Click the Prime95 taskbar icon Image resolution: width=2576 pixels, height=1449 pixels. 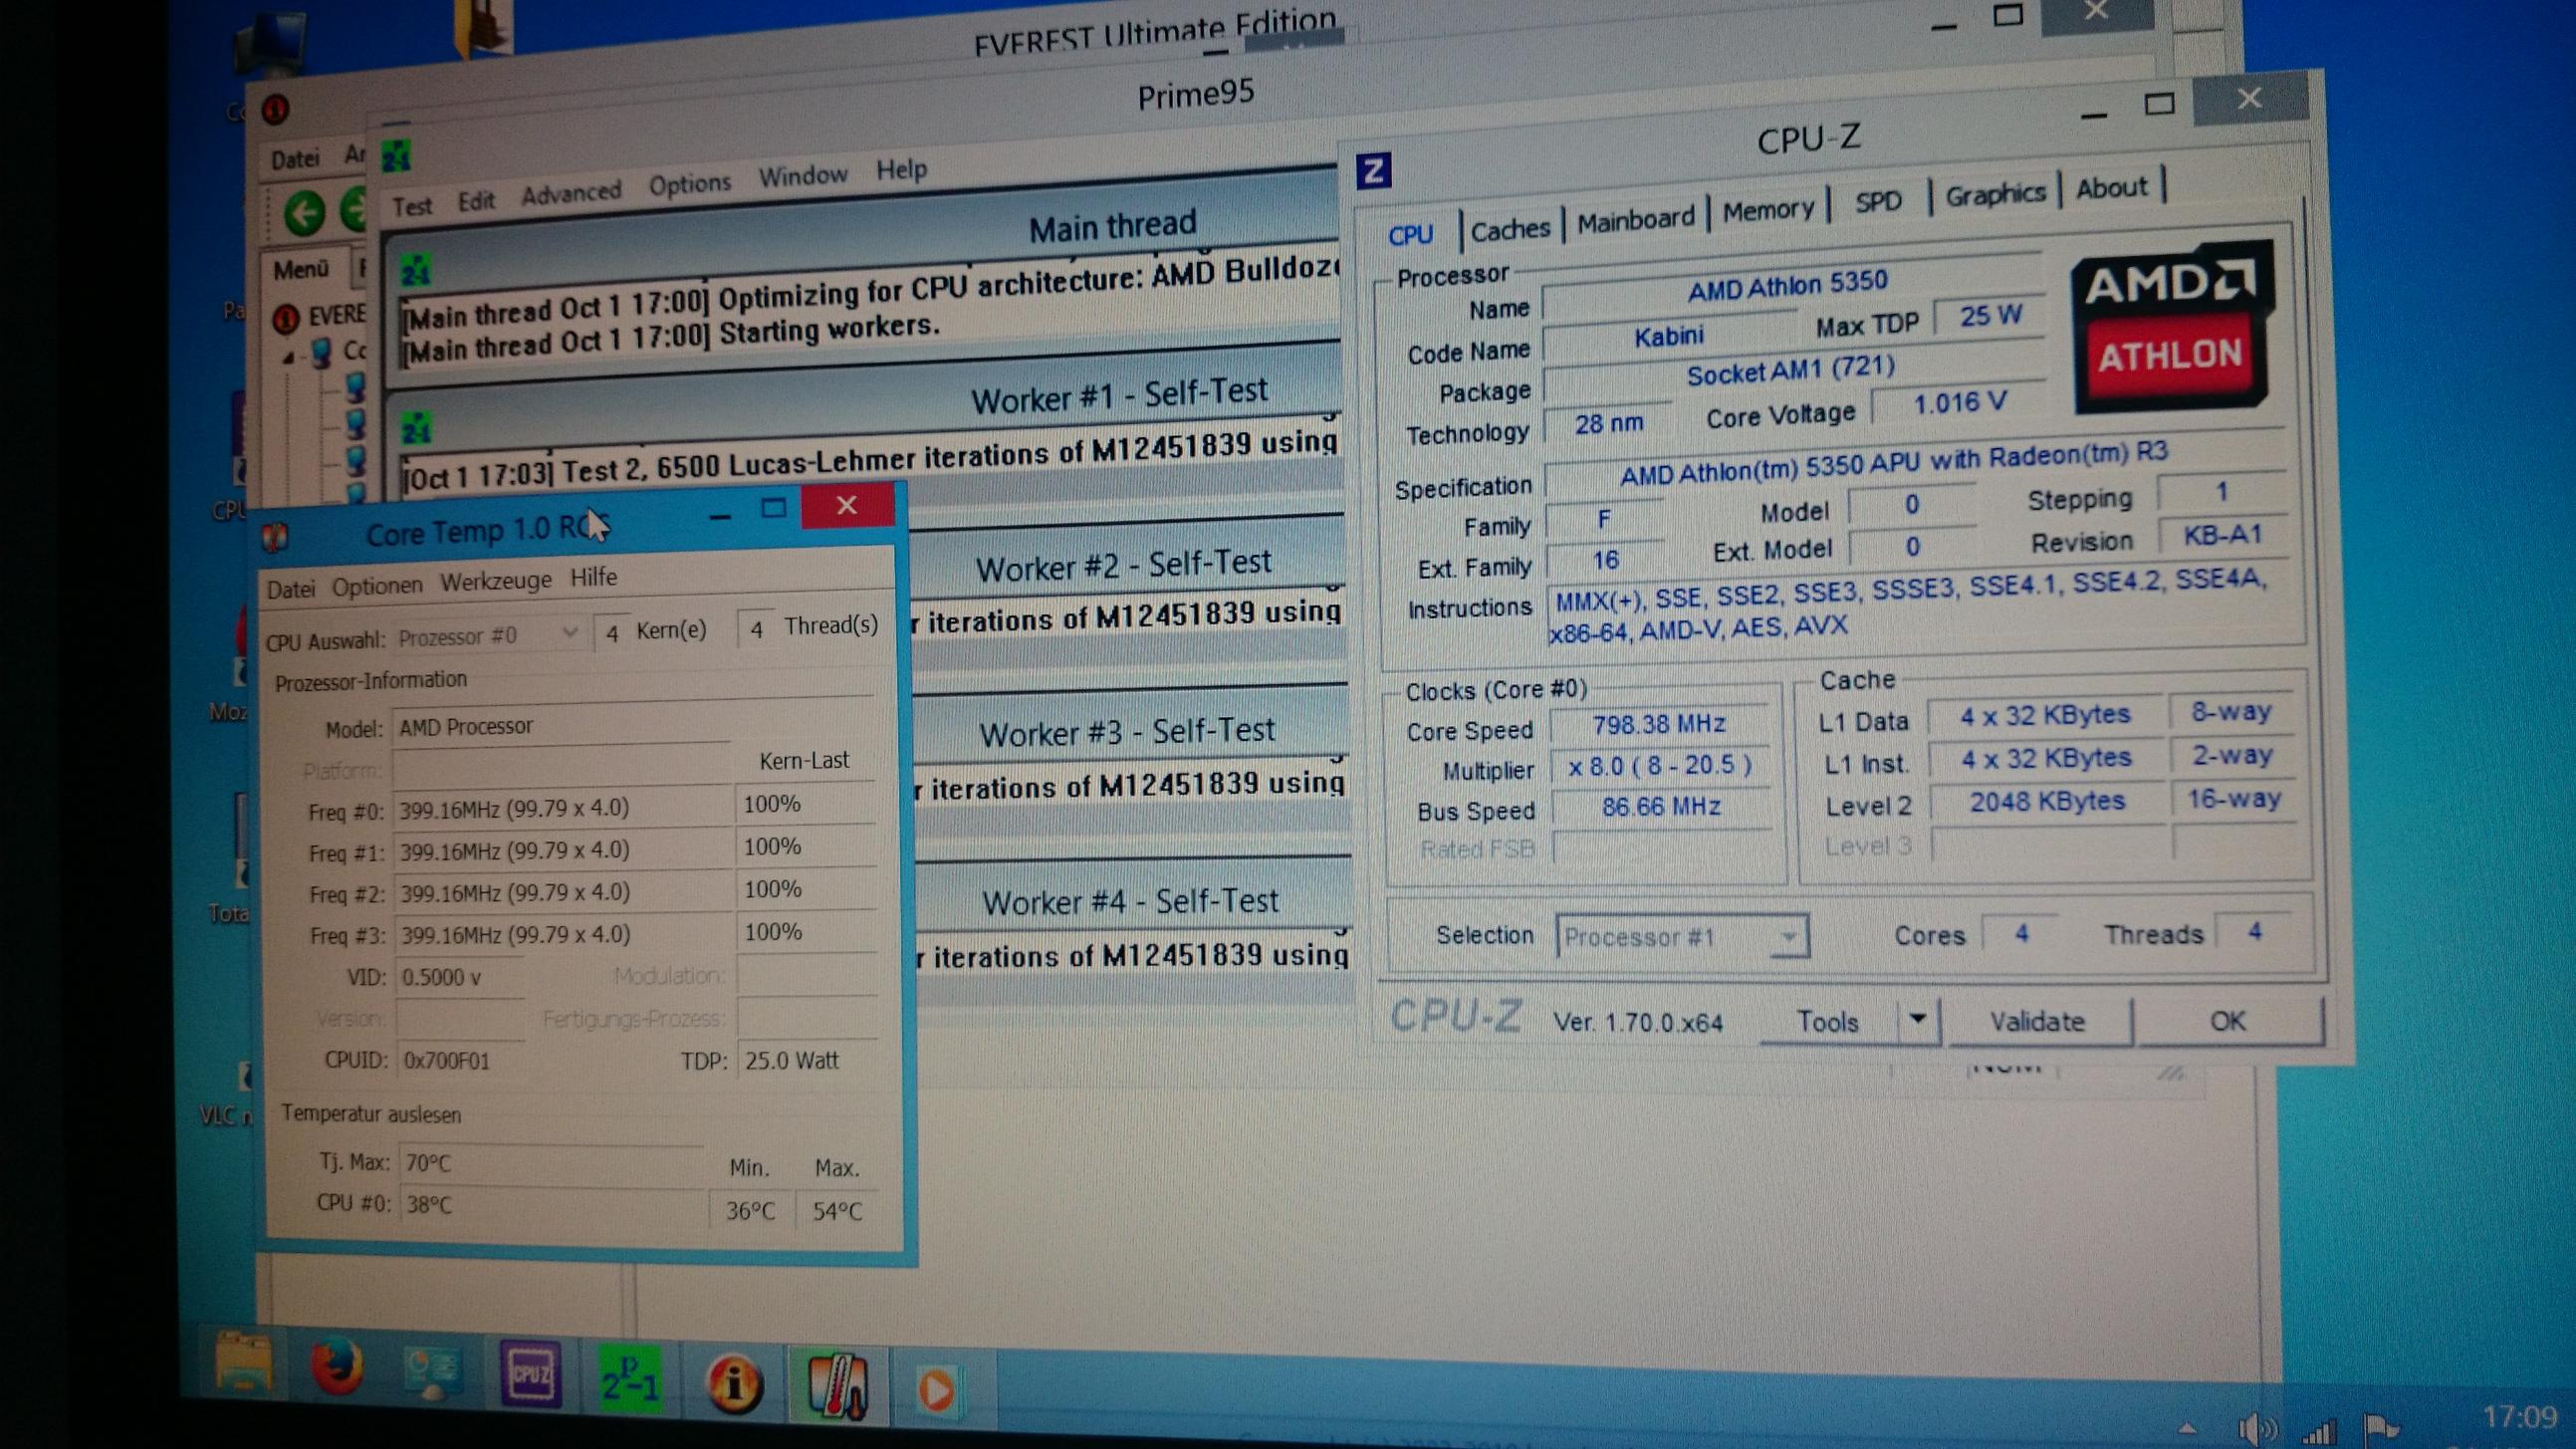[x=629, y=1382]
